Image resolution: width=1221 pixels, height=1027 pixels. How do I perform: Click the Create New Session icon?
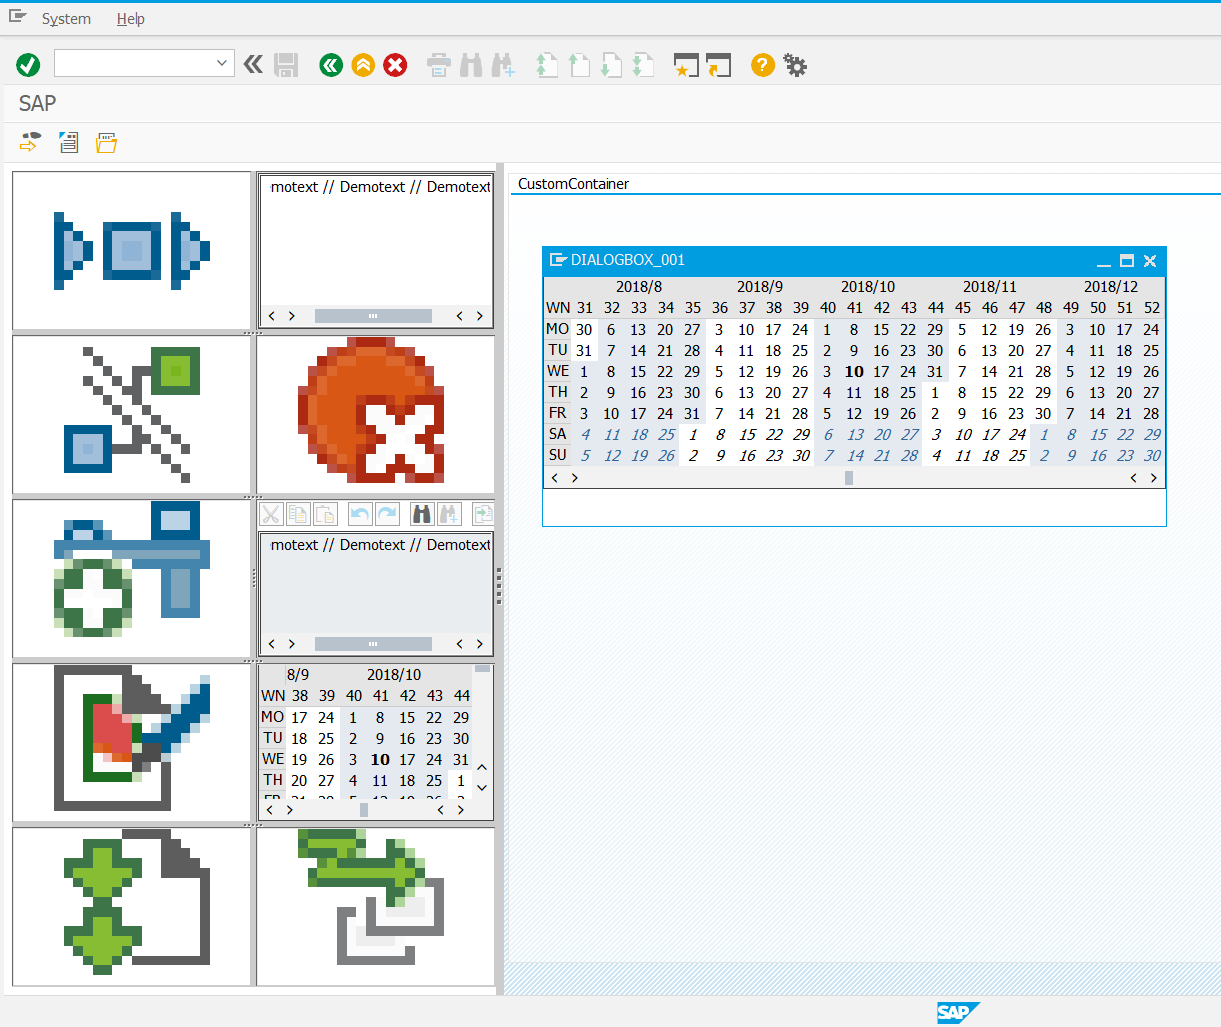coord(686,65)
